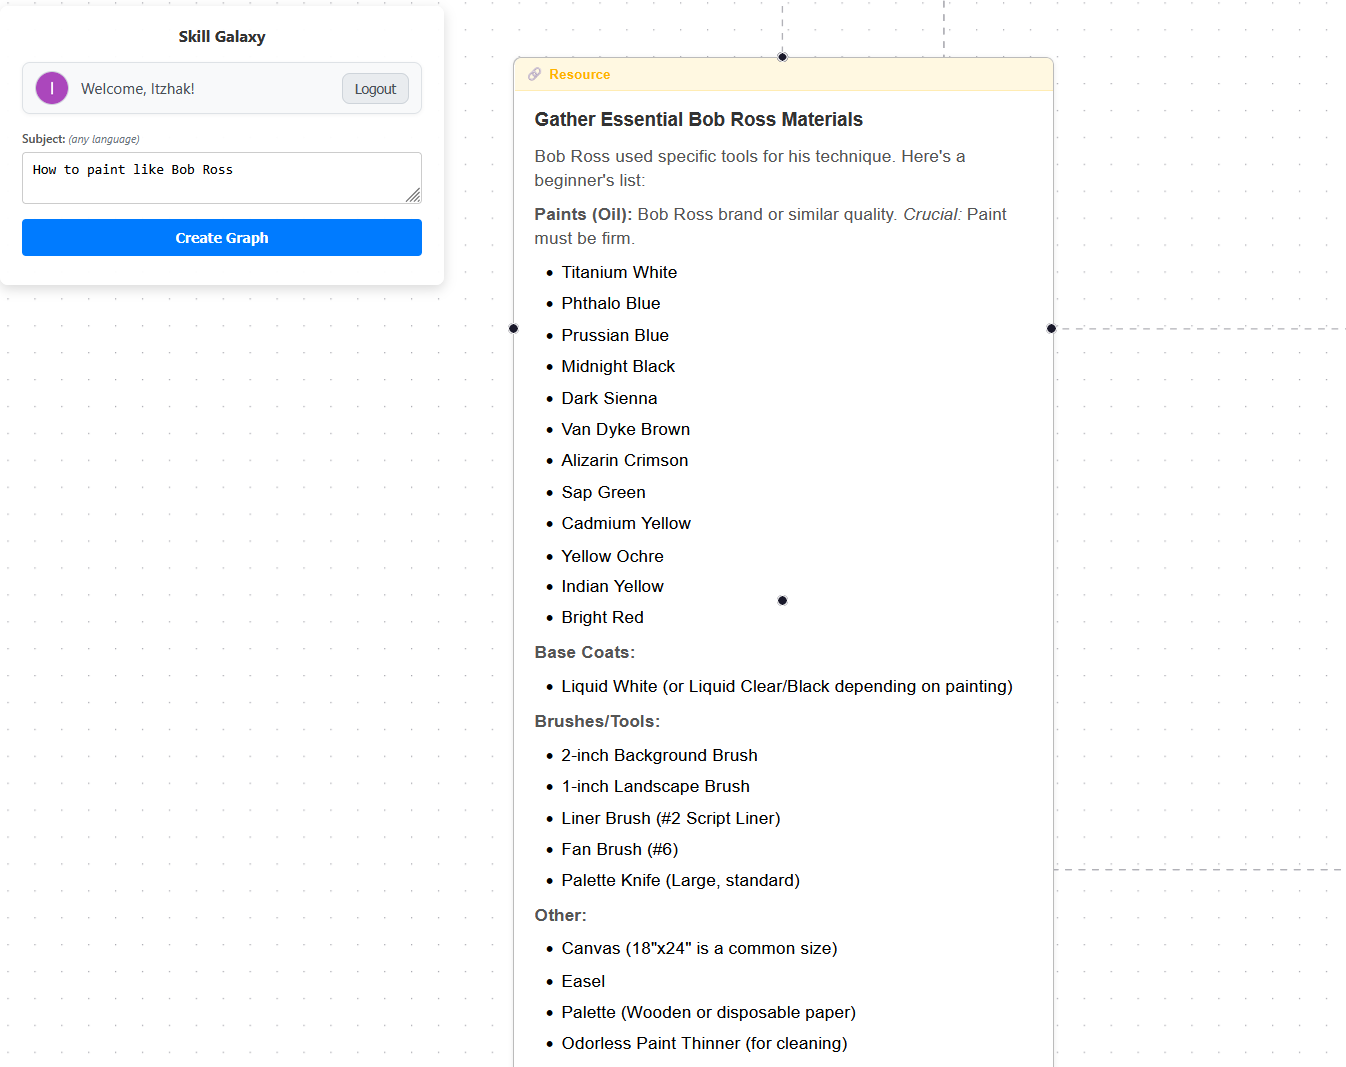Click the Liner Brush (#2 Script Liner) item
Screen dimensions: 1346x1067
671,818
